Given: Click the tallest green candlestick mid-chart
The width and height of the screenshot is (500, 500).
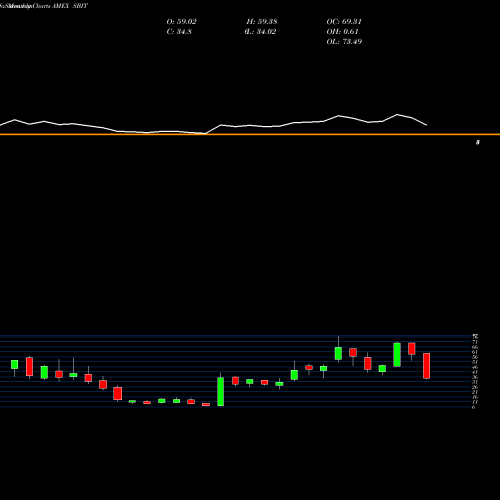Looking at the screenshot, I should pos(220,391).
